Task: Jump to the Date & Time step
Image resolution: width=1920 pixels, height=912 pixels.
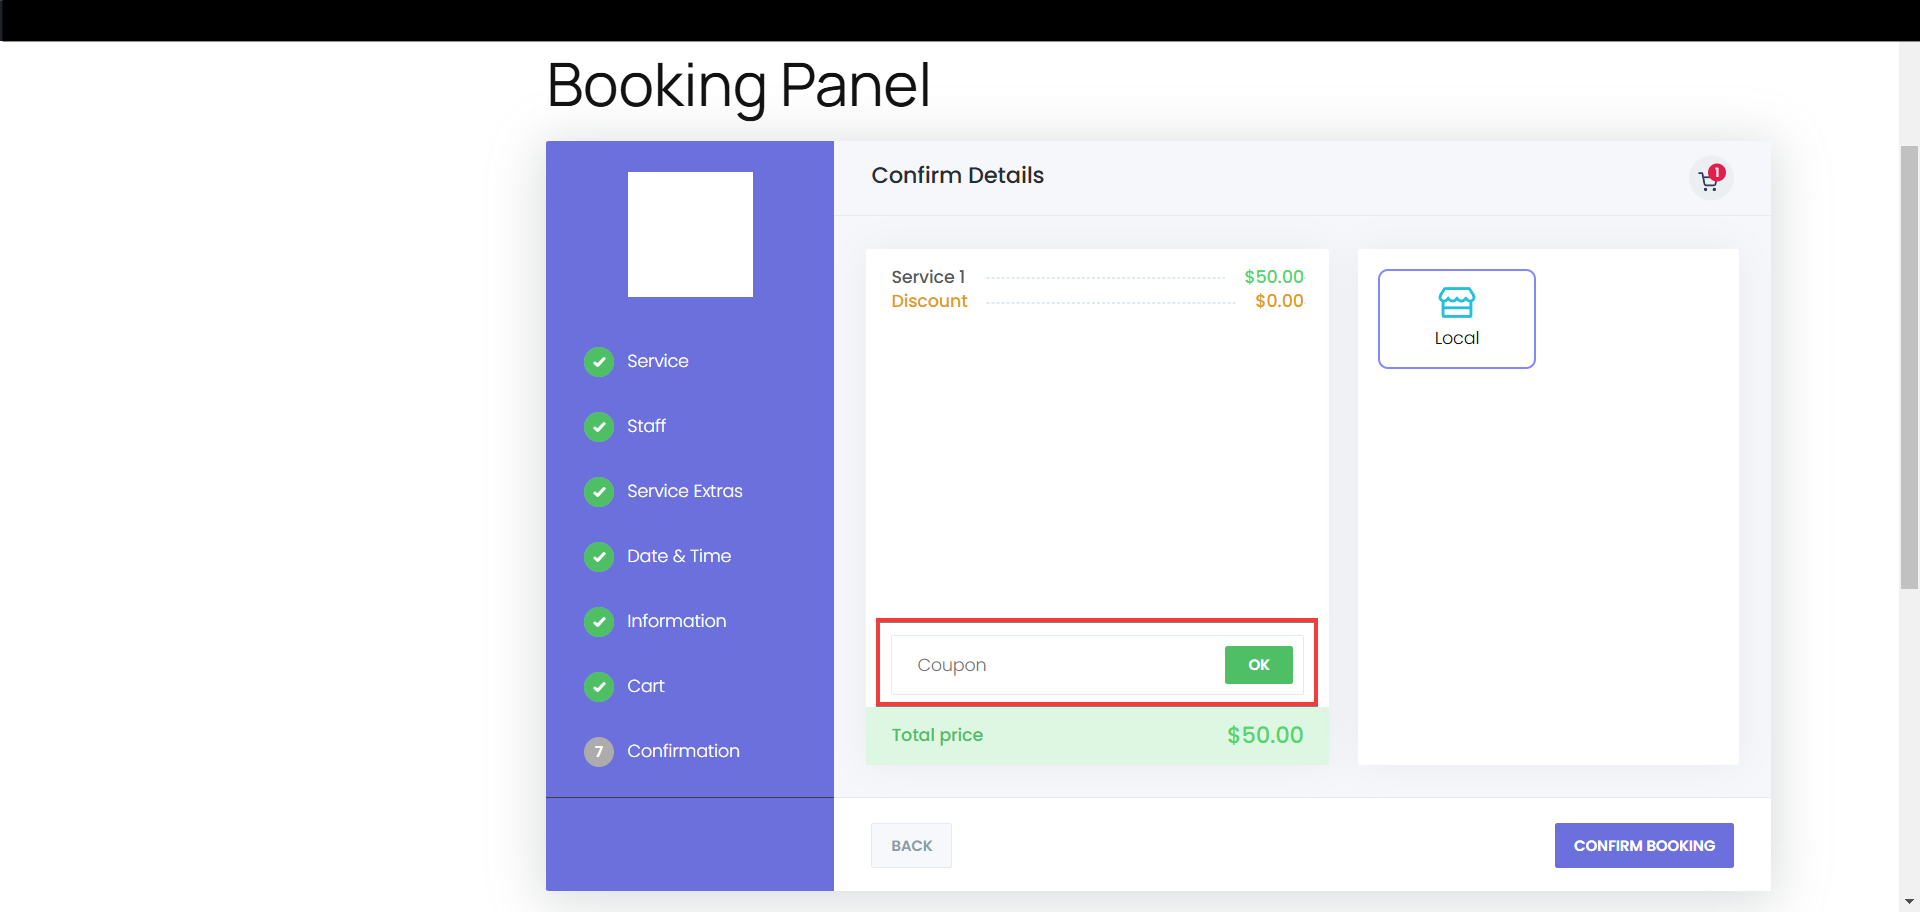Action: point(678,557)
